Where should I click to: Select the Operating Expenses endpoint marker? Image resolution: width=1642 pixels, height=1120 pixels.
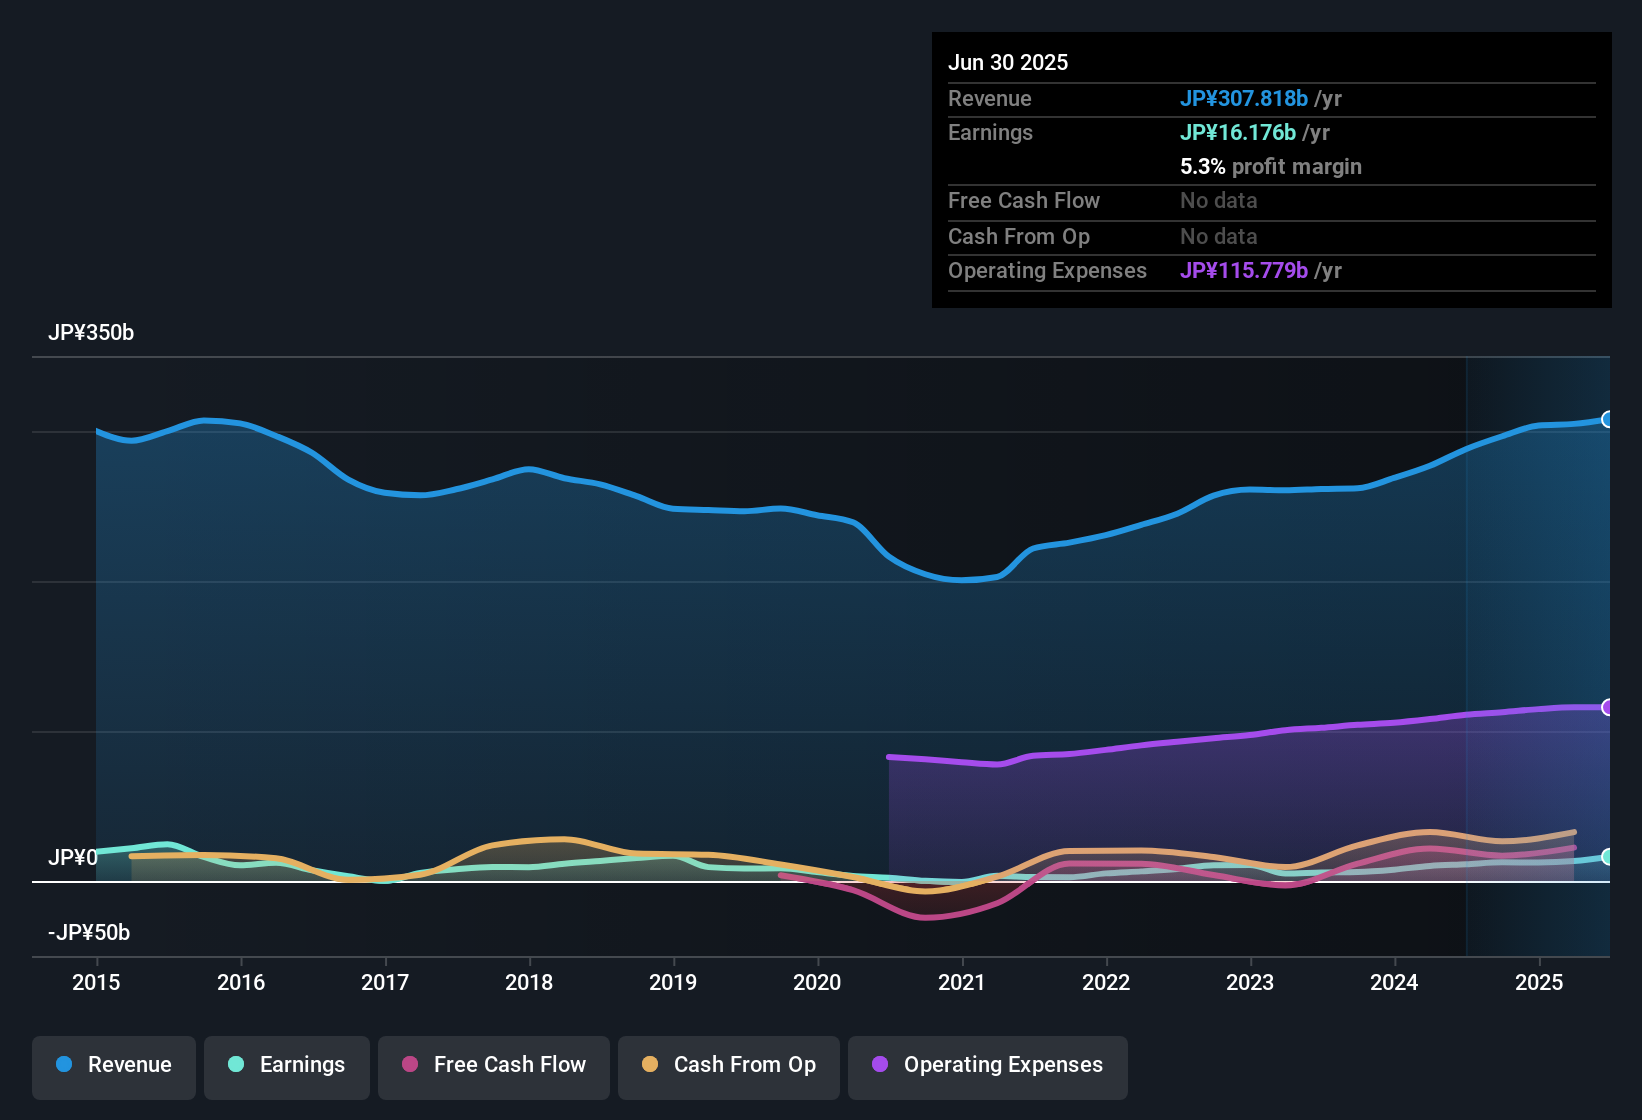click(1608, 707)
